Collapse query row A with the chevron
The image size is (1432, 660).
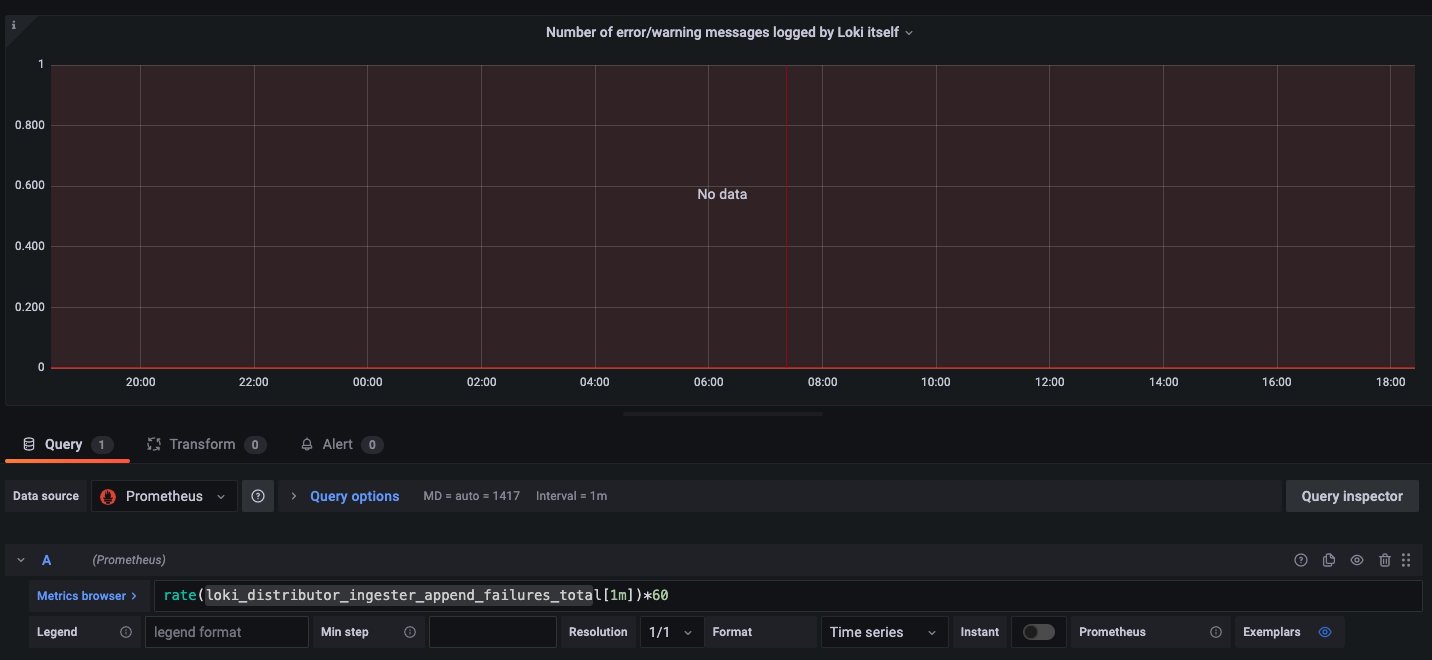20,560
